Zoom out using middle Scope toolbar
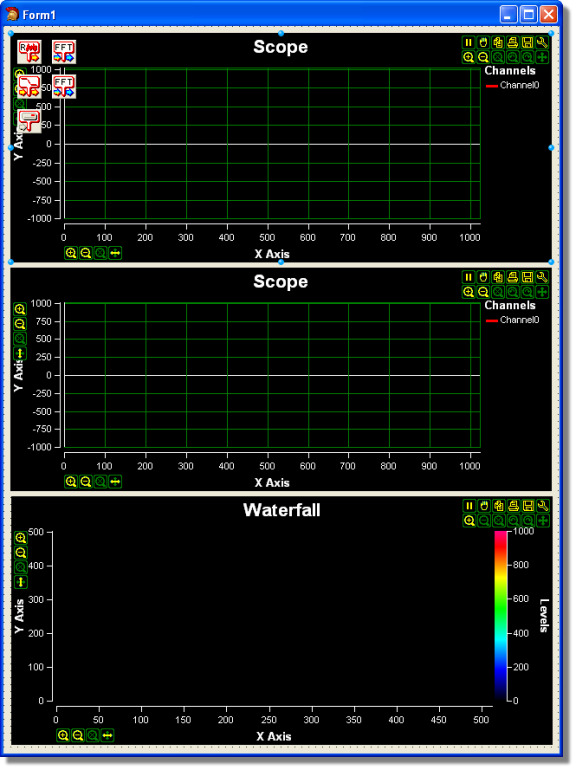 [x=484, y=292]
